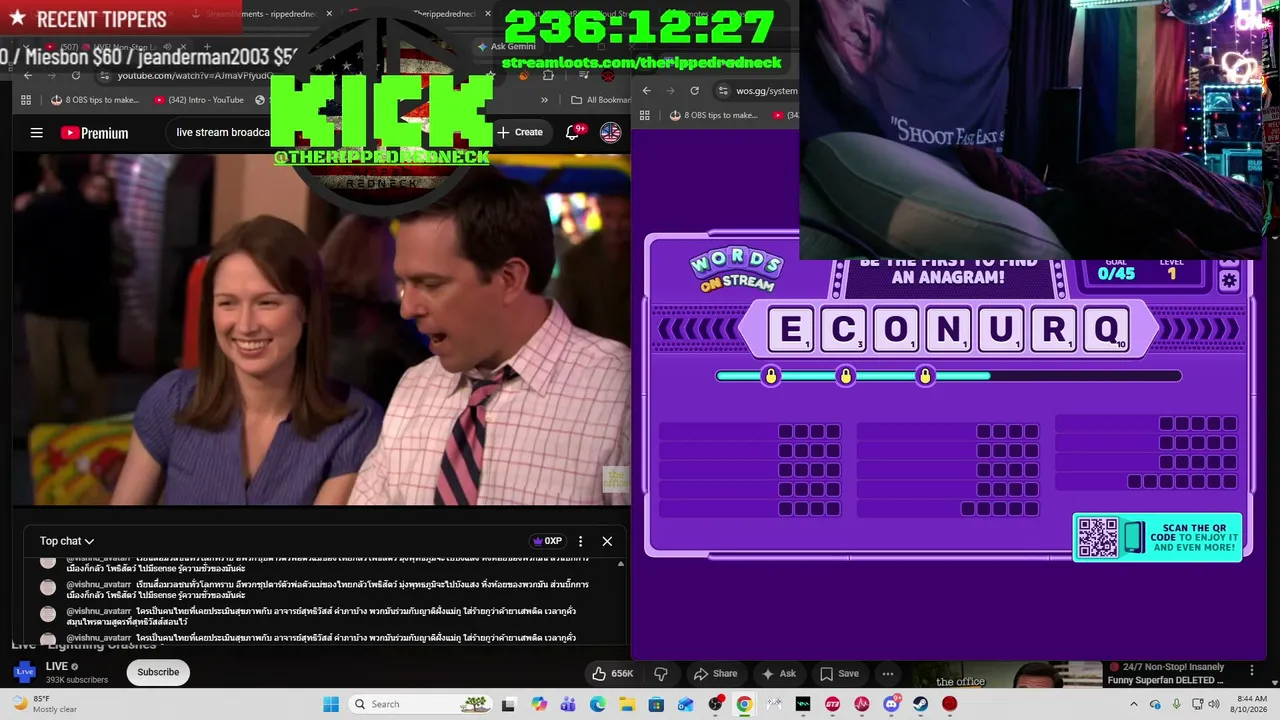Show hidden system tray icons
Viewport: 1280px width, 720px height.
pyautogui.click(x=1134, y=704)
